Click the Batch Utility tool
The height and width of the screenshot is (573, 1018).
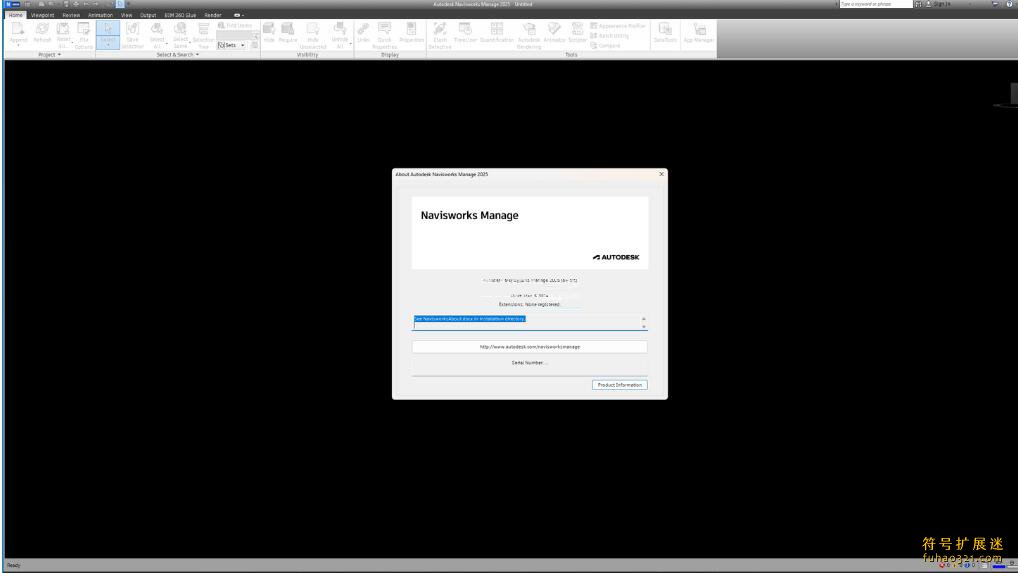click(x=609, y=36)
